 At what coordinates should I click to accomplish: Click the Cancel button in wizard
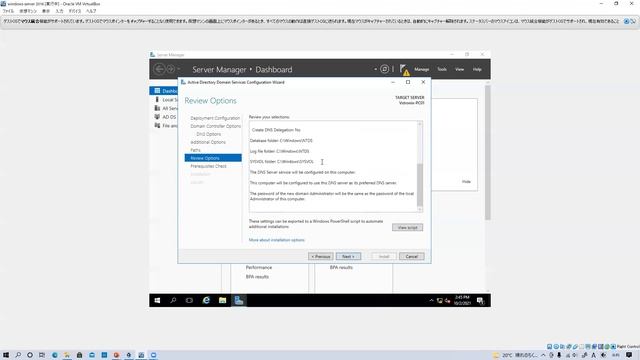pos(411,256)
